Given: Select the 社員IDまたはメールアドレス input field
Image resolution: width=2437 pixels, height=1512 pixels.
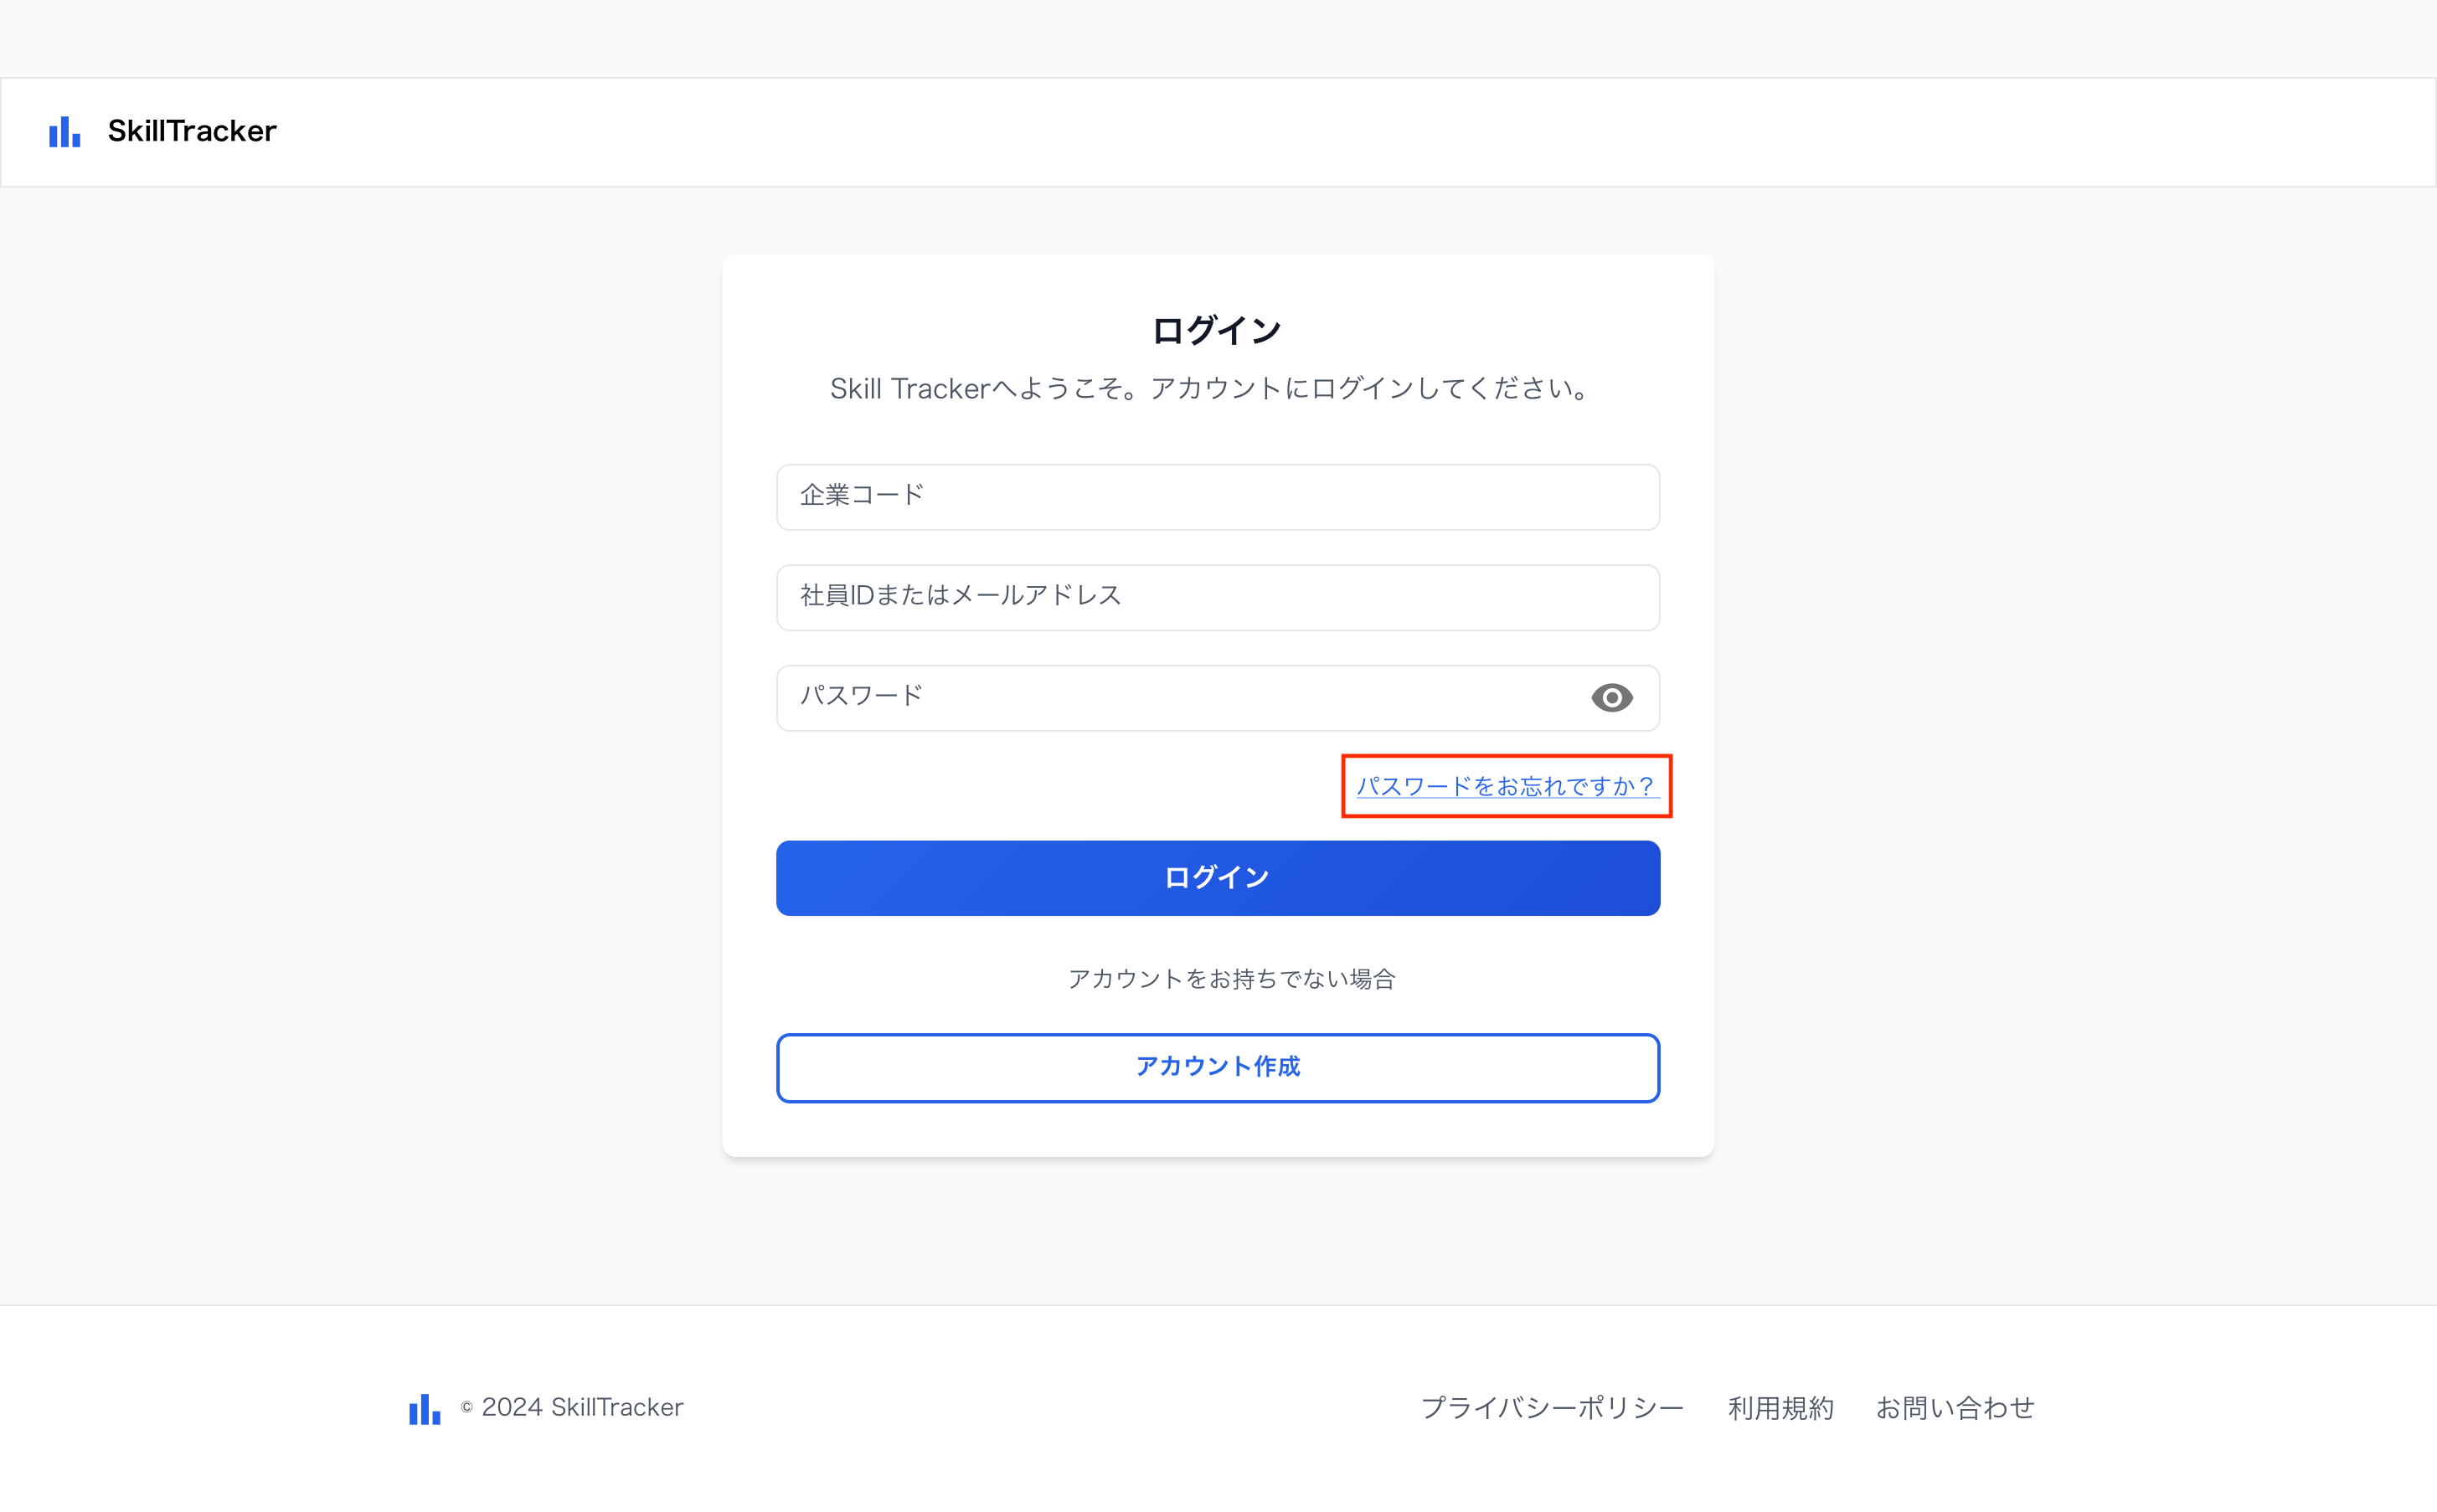Looking at the screenshot, I should [x=1217, y=597].
